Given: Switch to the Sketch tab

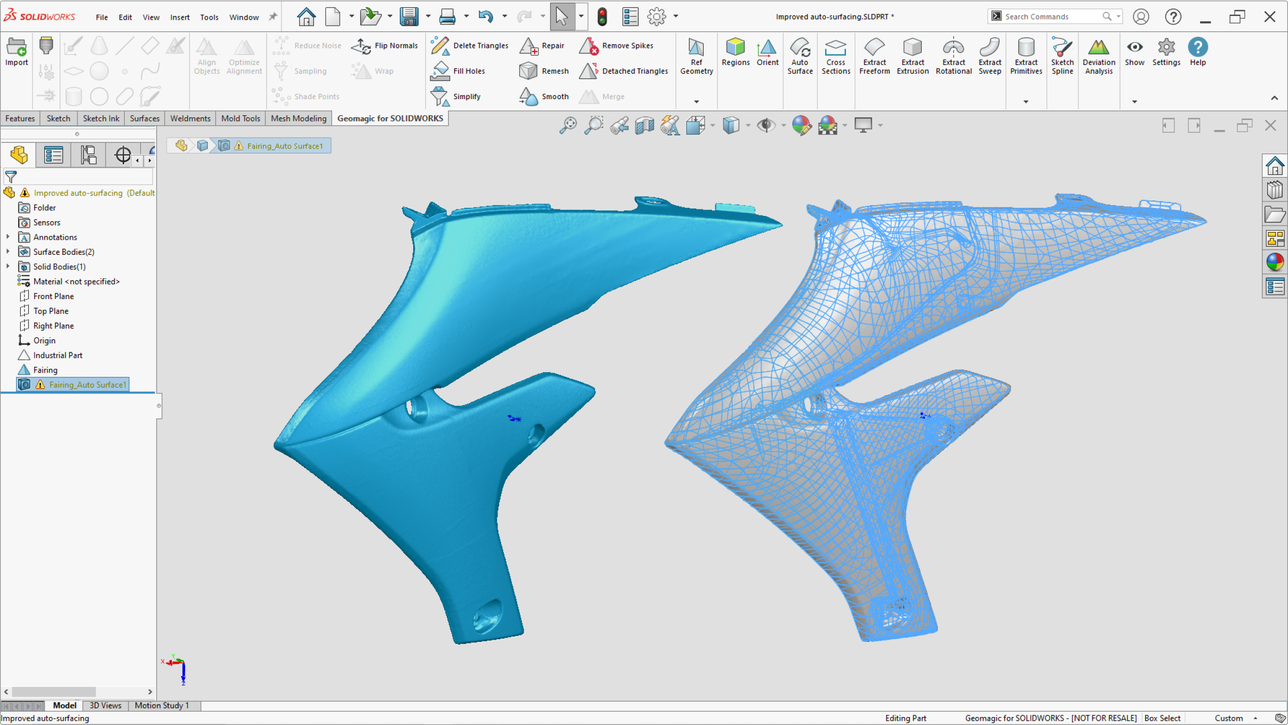Looking at the screenshot, I should coord(59,118).
